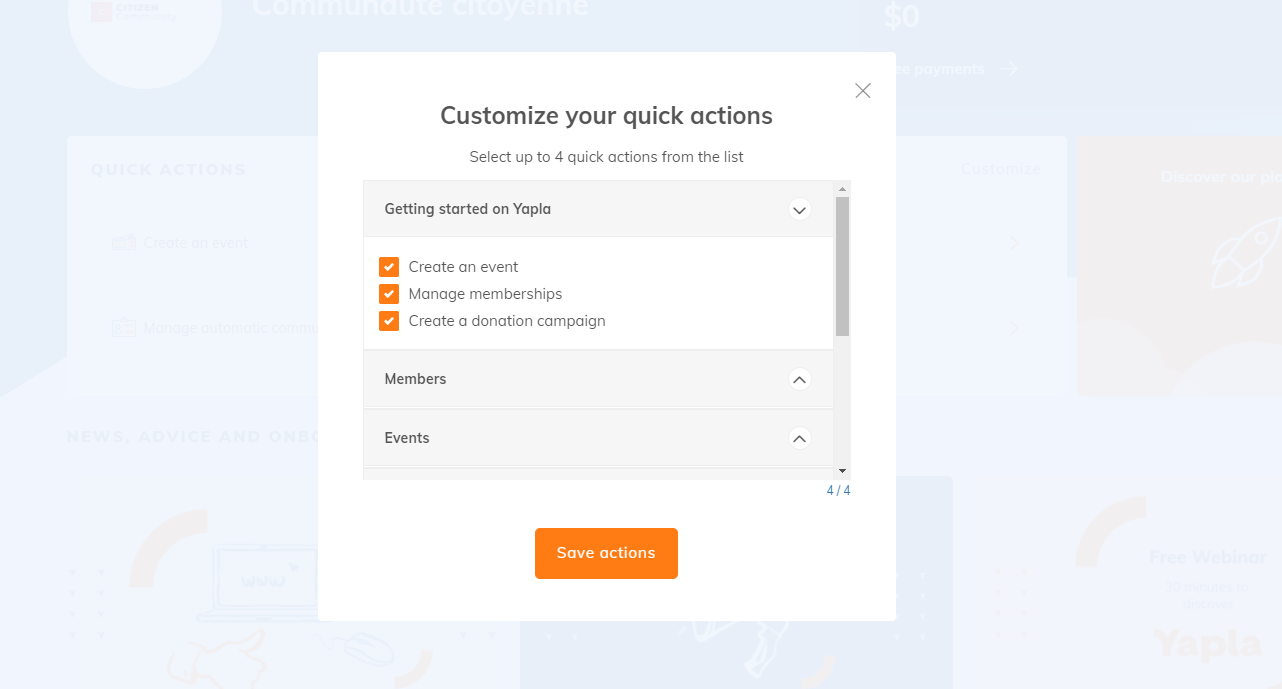Expand the Events section chevron
The image size is (1282, 689).
[799, 438]
